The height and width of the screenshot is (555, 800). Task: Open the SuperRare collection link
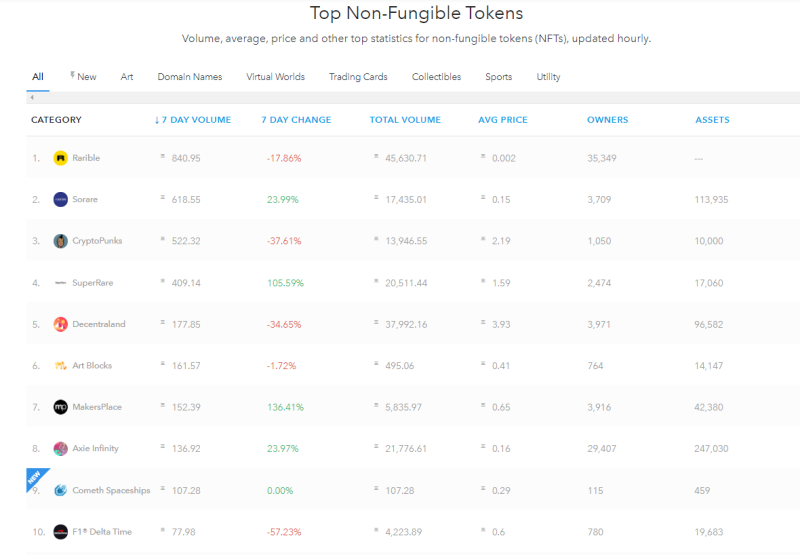click(x=92, y=283)
